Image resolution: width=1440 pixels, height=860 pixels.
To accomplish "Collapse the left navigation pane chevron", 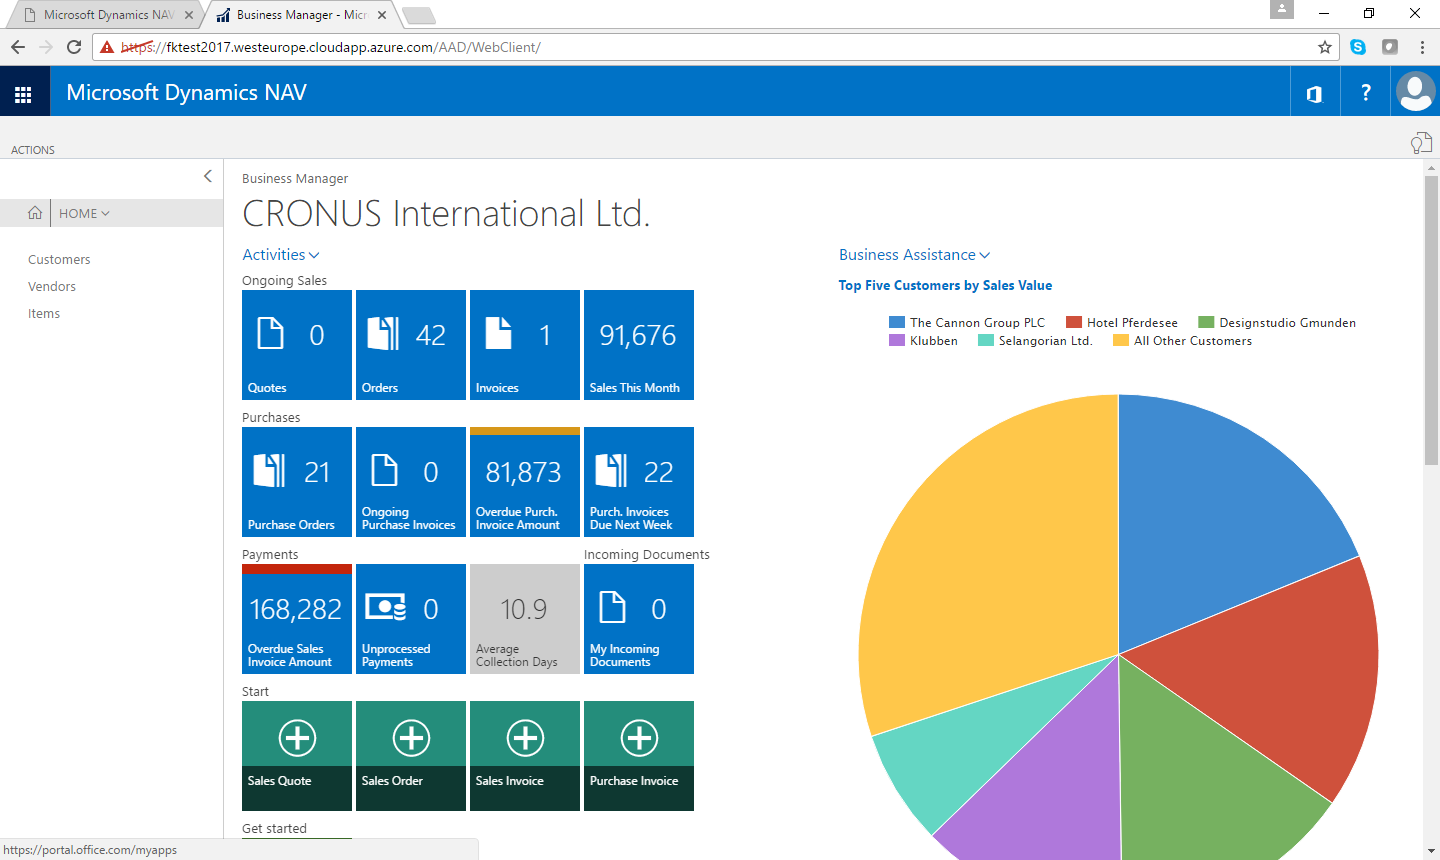I will pyautogui.click(x=208, y=176).
